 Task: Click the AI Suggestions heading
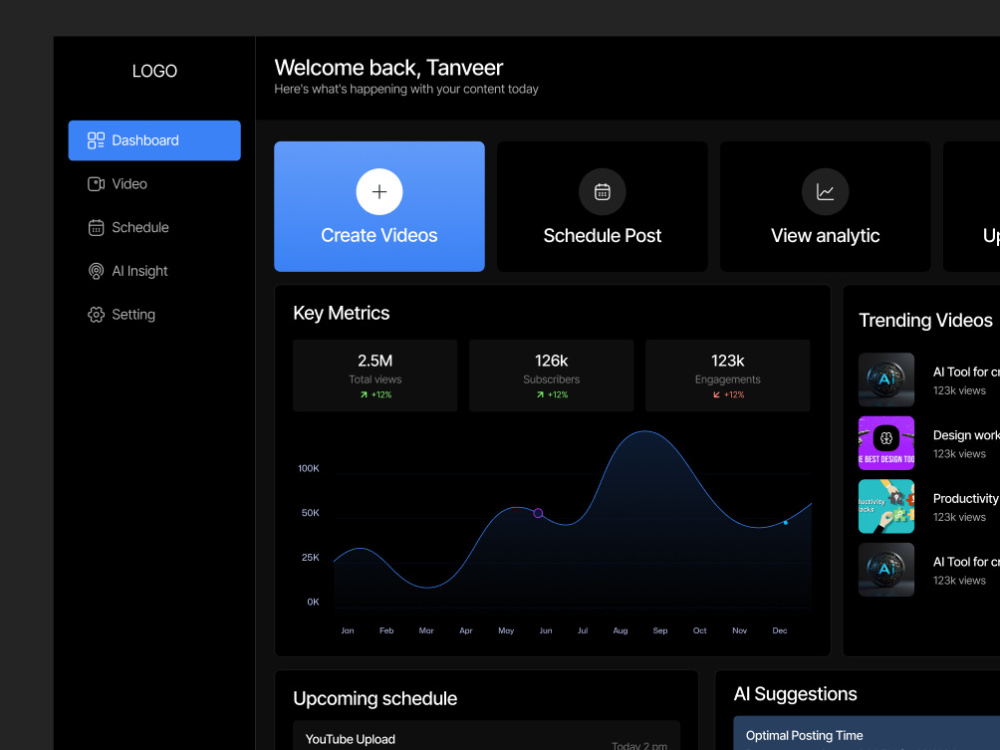coord(795,694)
